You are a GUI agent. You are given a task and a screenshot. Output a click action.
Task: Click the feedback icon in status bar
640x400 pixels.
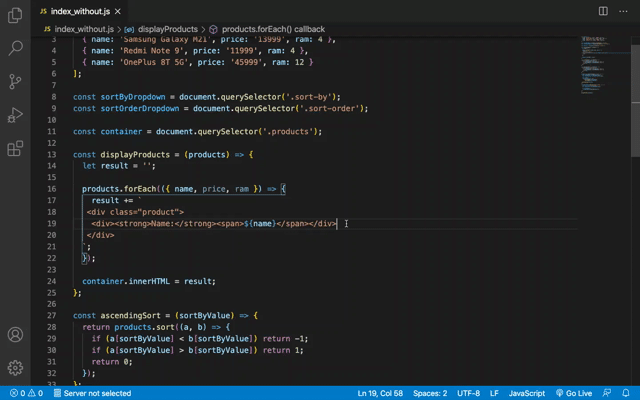click(x=607, y=393)
